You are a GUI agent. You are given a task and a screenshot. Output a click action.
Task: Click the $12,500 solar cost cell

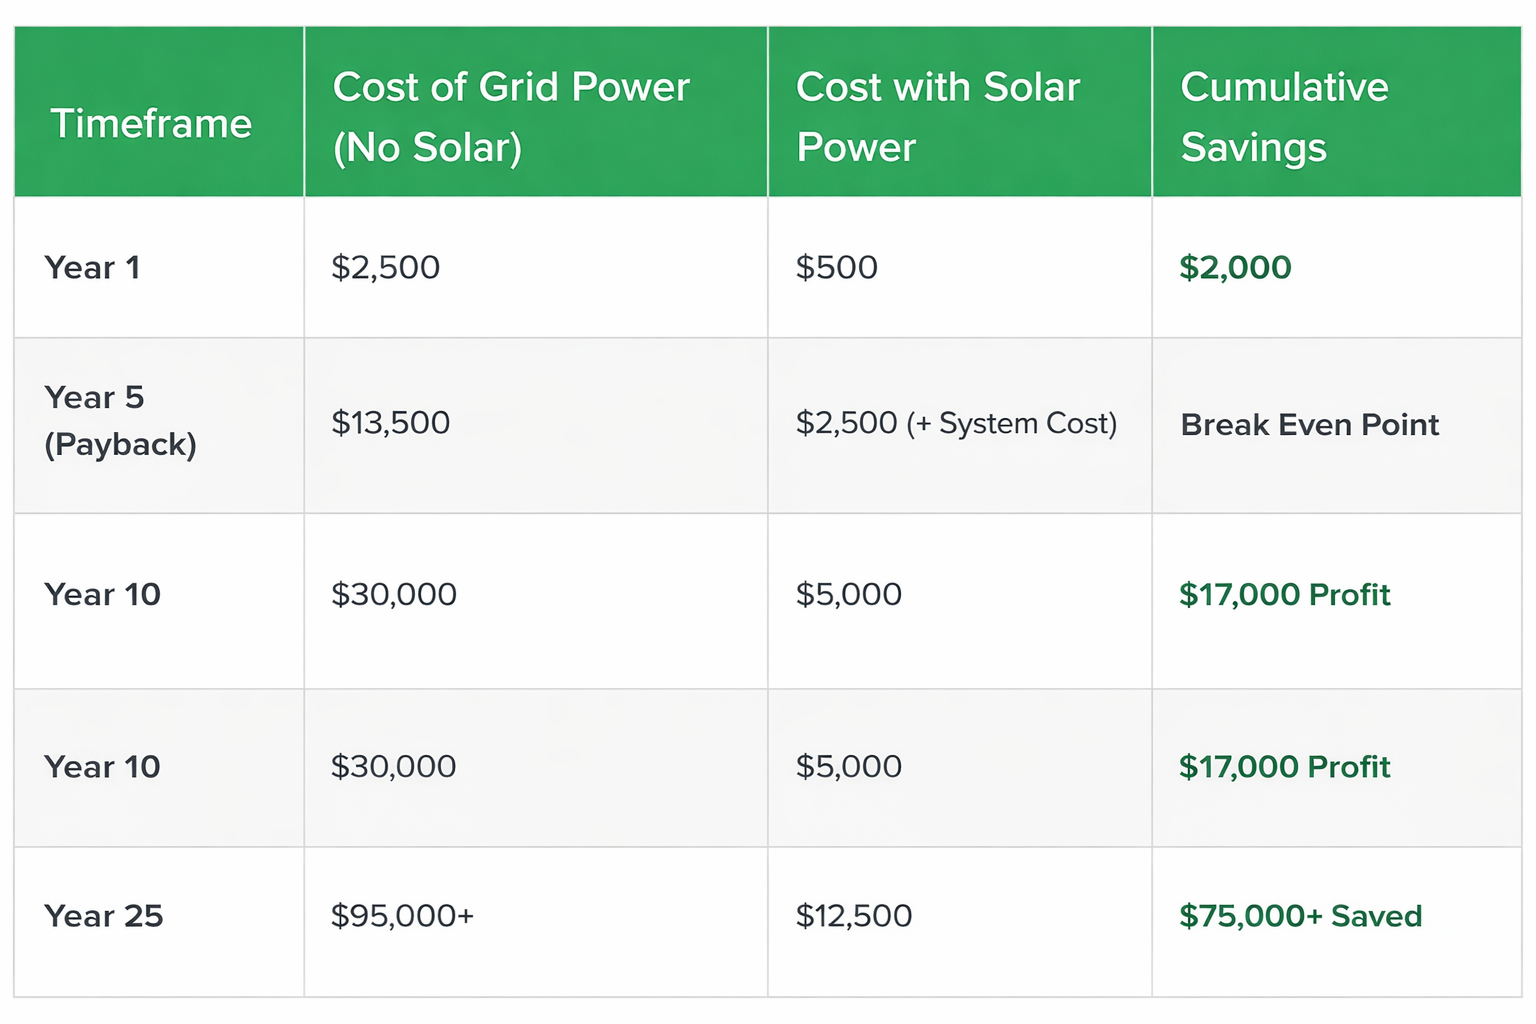pyautogui.click(x=853, y=916)
